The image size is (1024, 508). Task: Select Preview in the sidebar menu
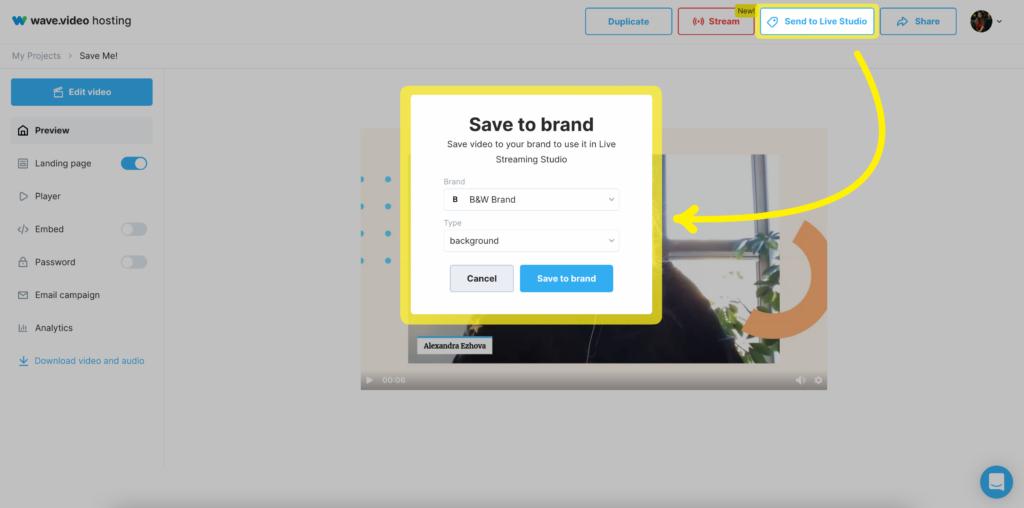(x=82, y=131)
